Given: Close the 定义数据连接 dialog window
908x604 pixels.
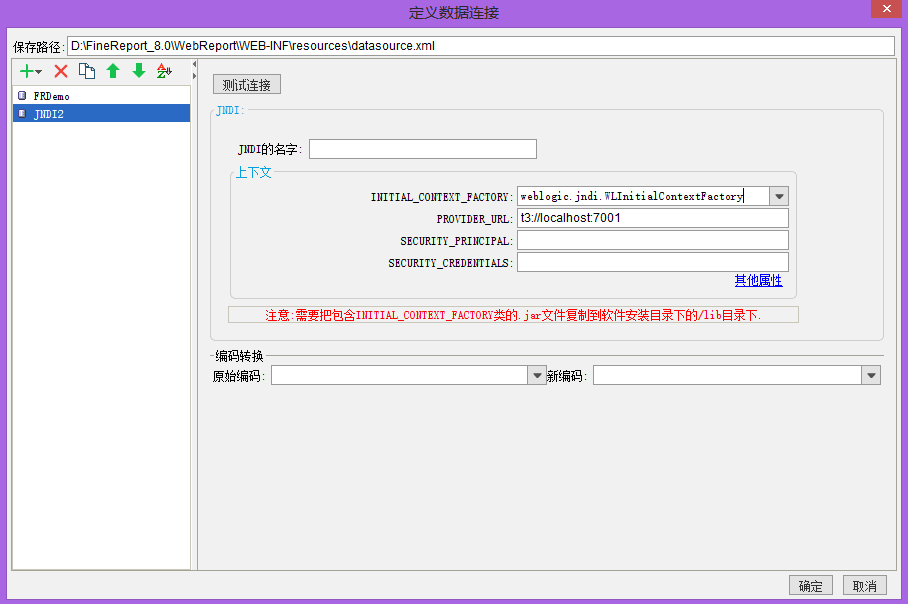Looking at the screenshot, I should (x=887, y=9).
